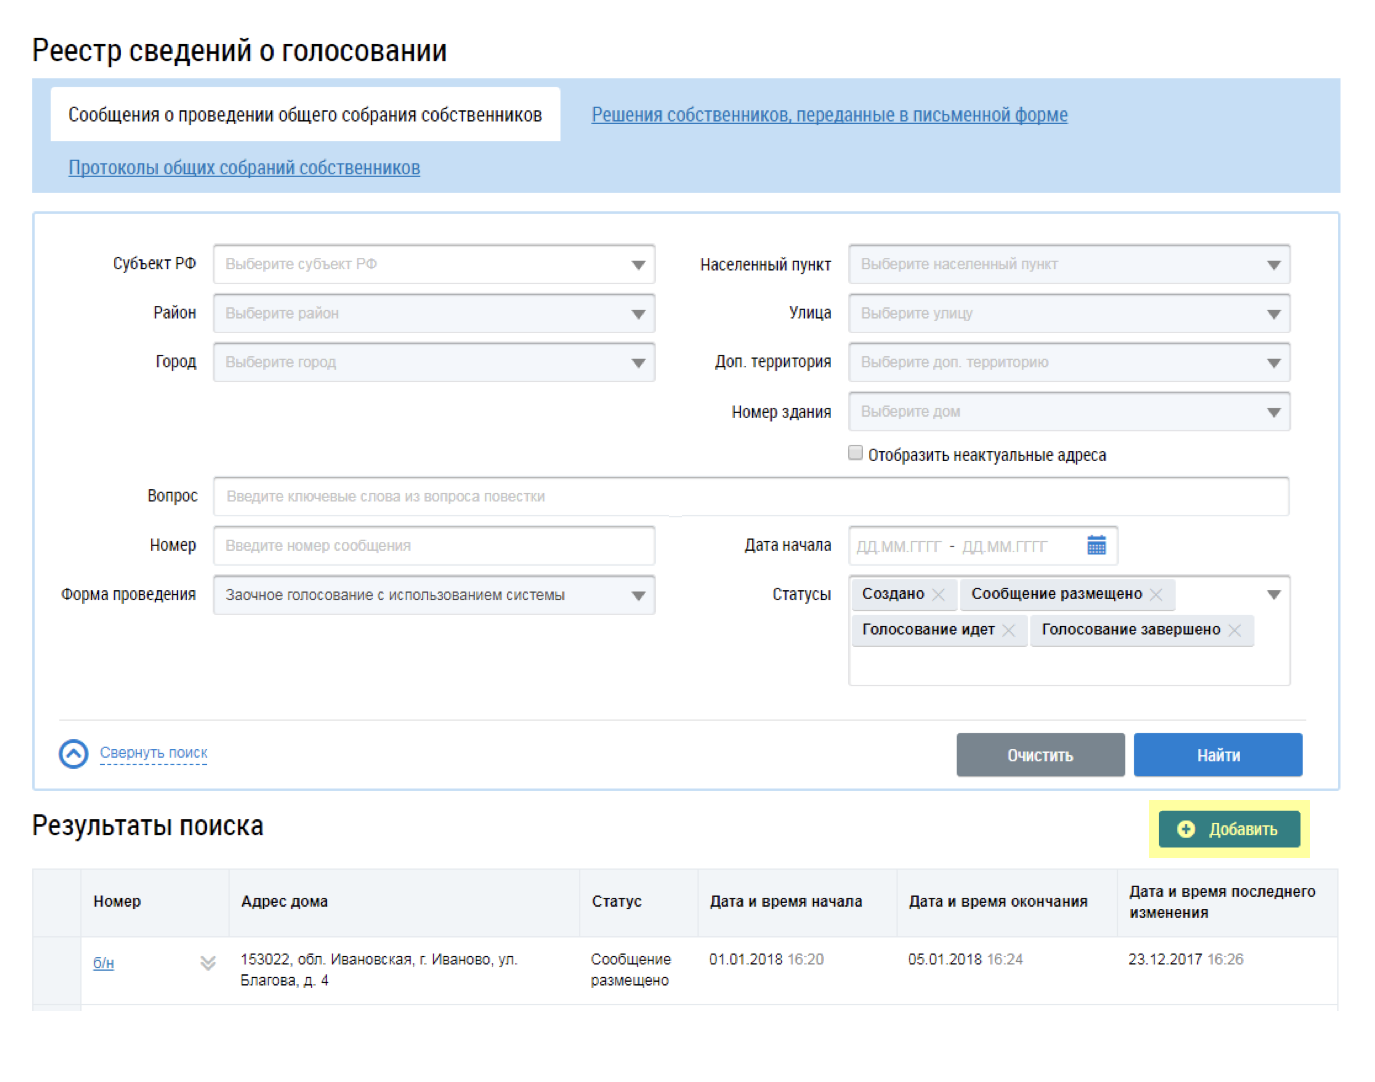The width and height of the screenshot is (1375, 1082).
Task: Expand row details double chevron for б/н
Action: [x=208, y=963]
